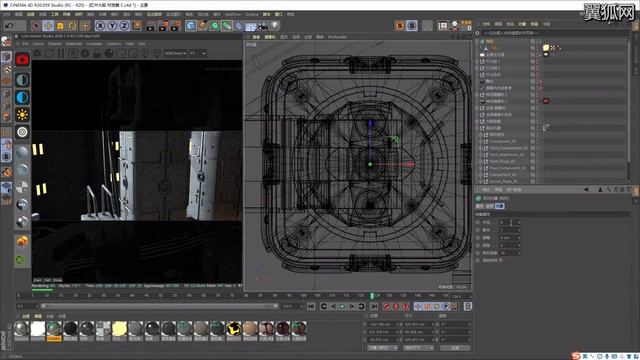Open Octane Live Viewer red icon
The image size is (640, 360).
(x=22, y=60)
